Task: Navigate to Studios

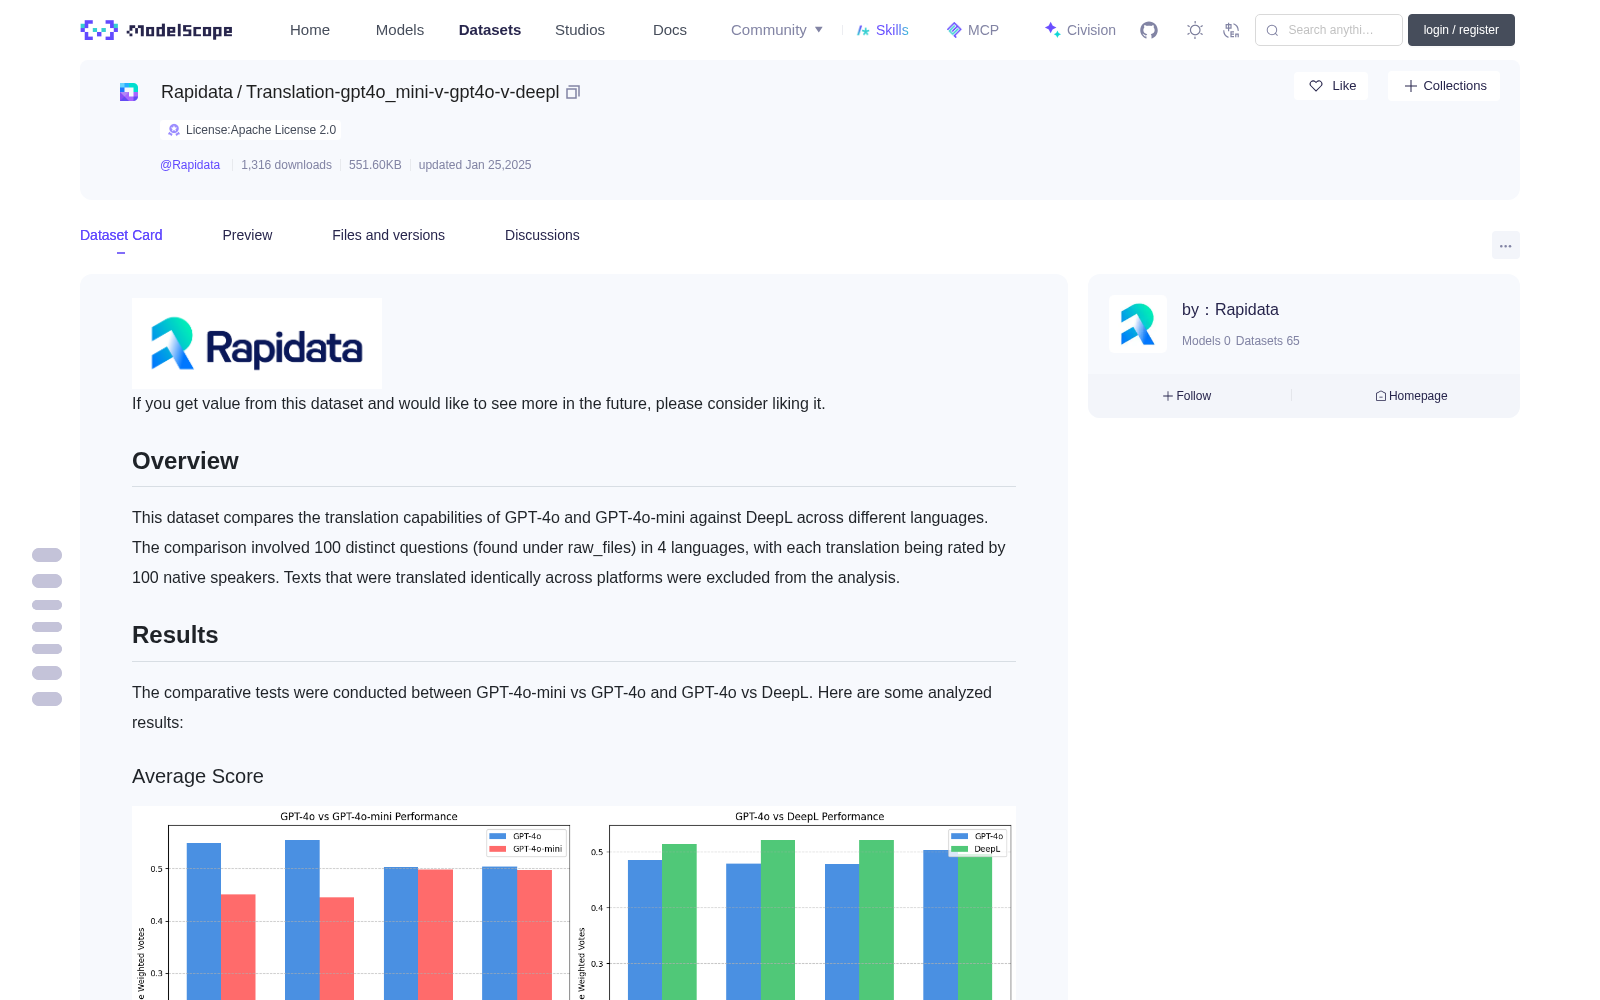Action: 580,30
